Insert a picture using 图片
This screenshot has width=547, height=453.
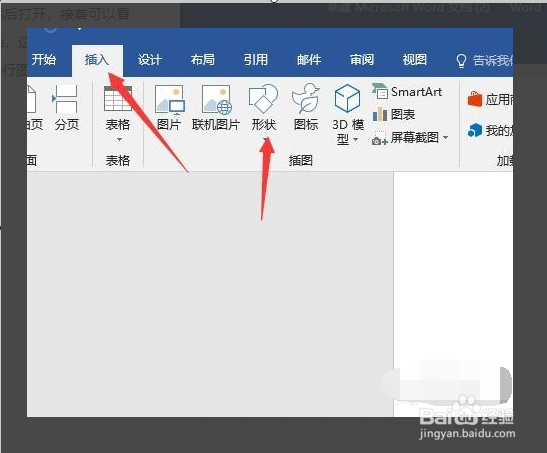point(169,108)
